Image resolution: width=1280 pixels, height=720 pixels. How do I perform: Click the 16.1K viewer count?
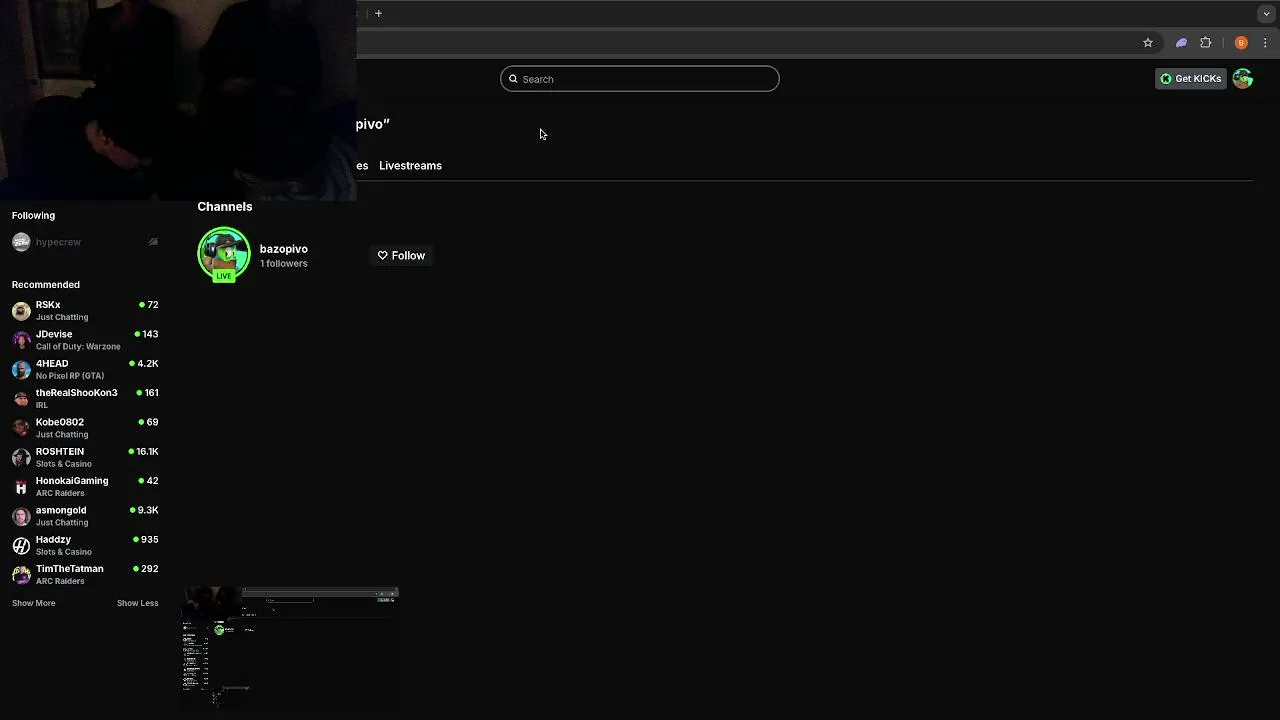[x=147, y=452]
